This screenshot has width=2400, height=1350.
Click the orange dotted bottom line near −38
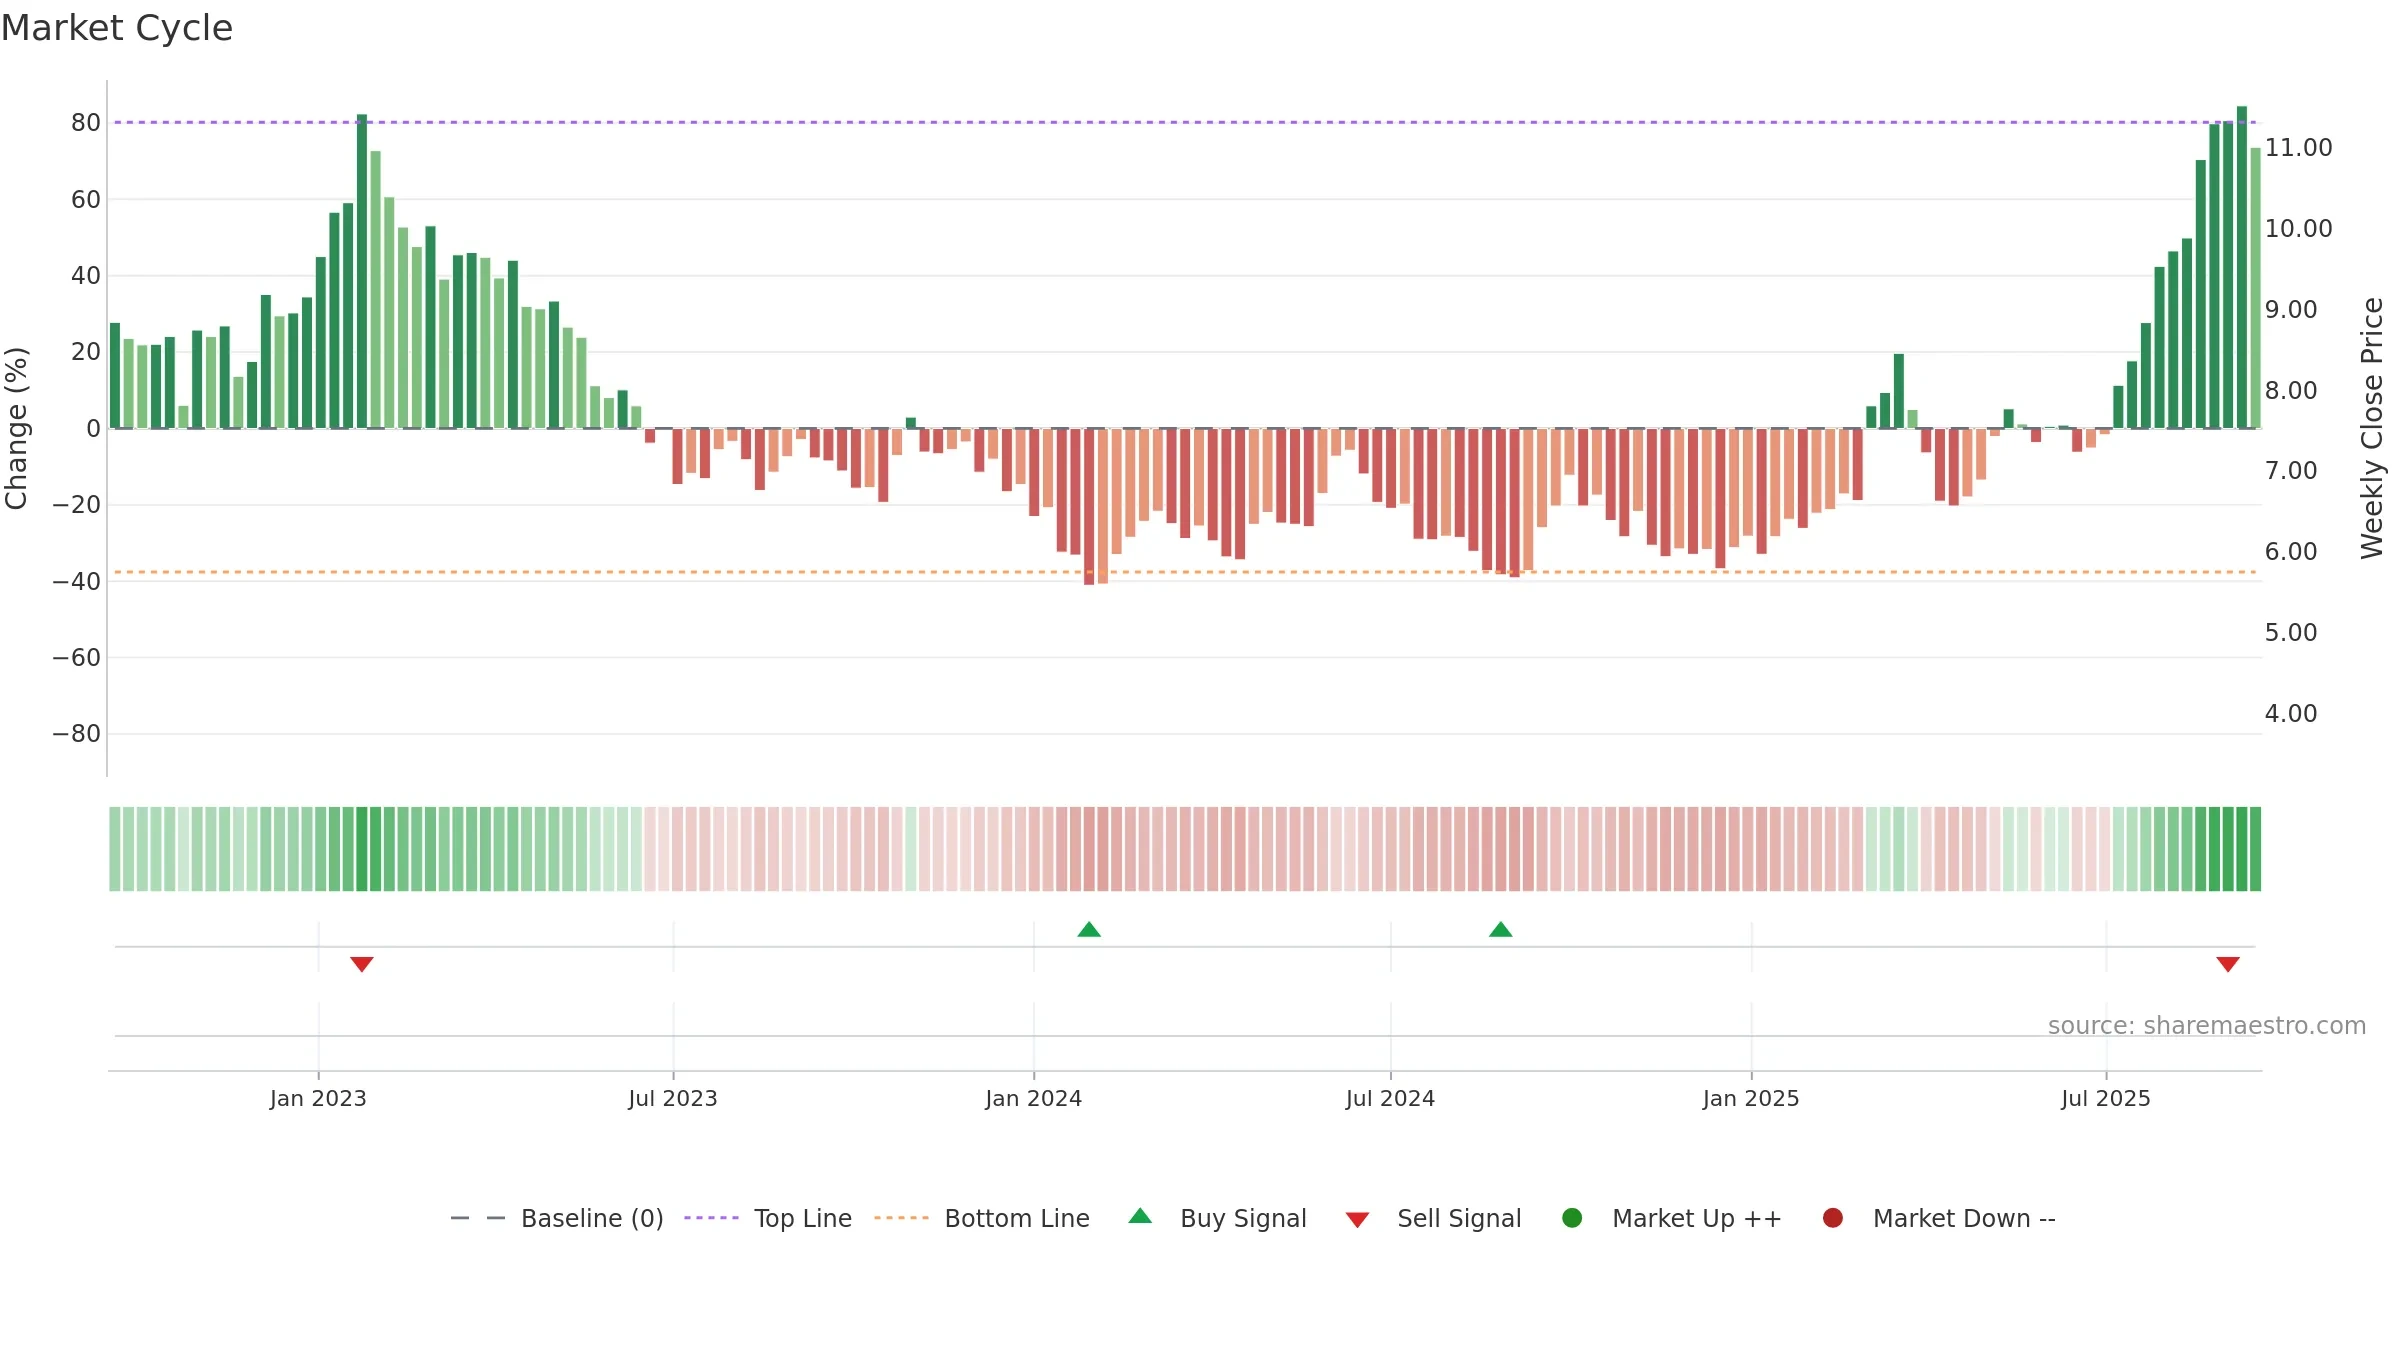coord(1185,572)
